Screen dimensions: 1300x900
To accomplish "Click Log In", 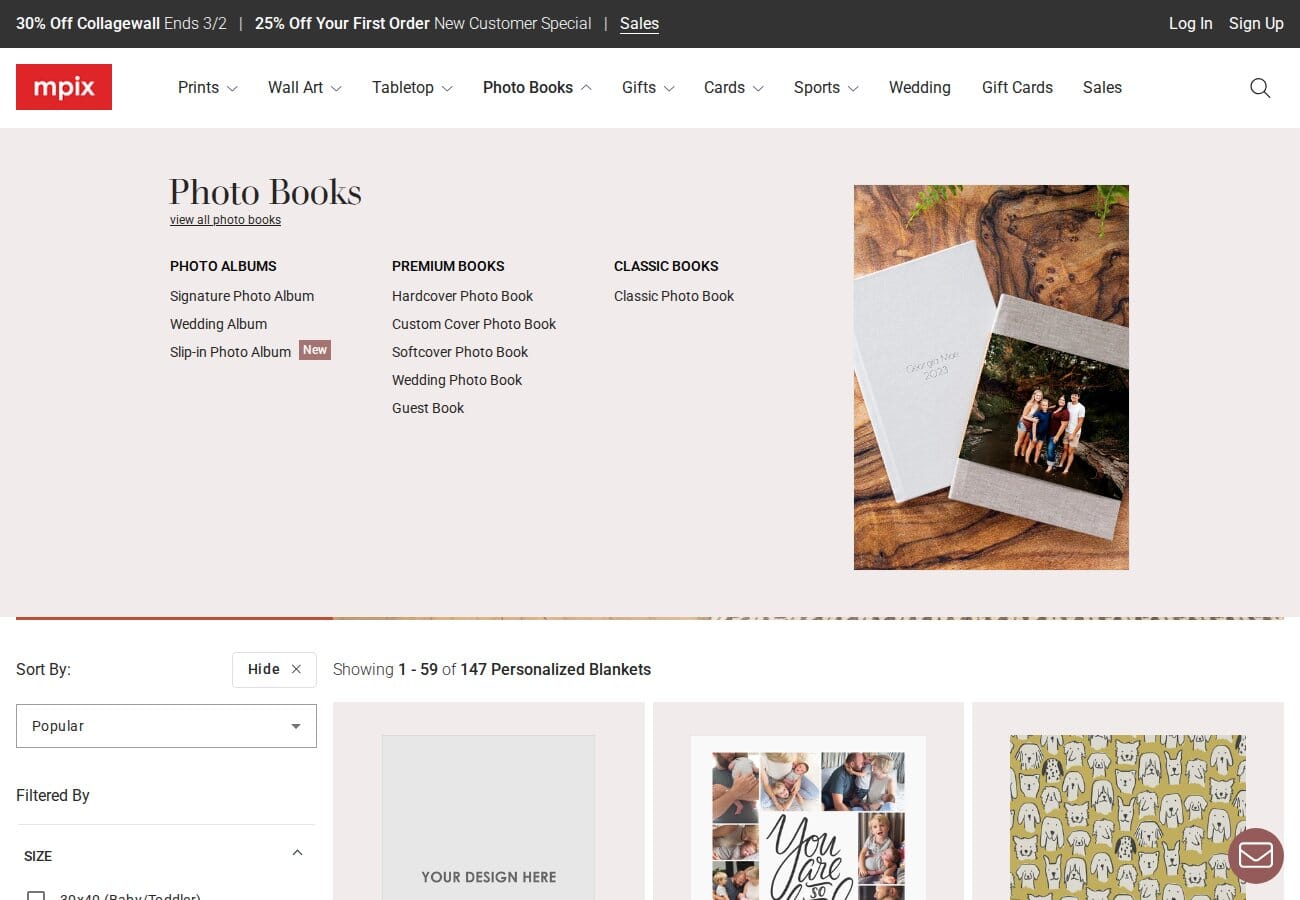I will [x=1190, y=24].
